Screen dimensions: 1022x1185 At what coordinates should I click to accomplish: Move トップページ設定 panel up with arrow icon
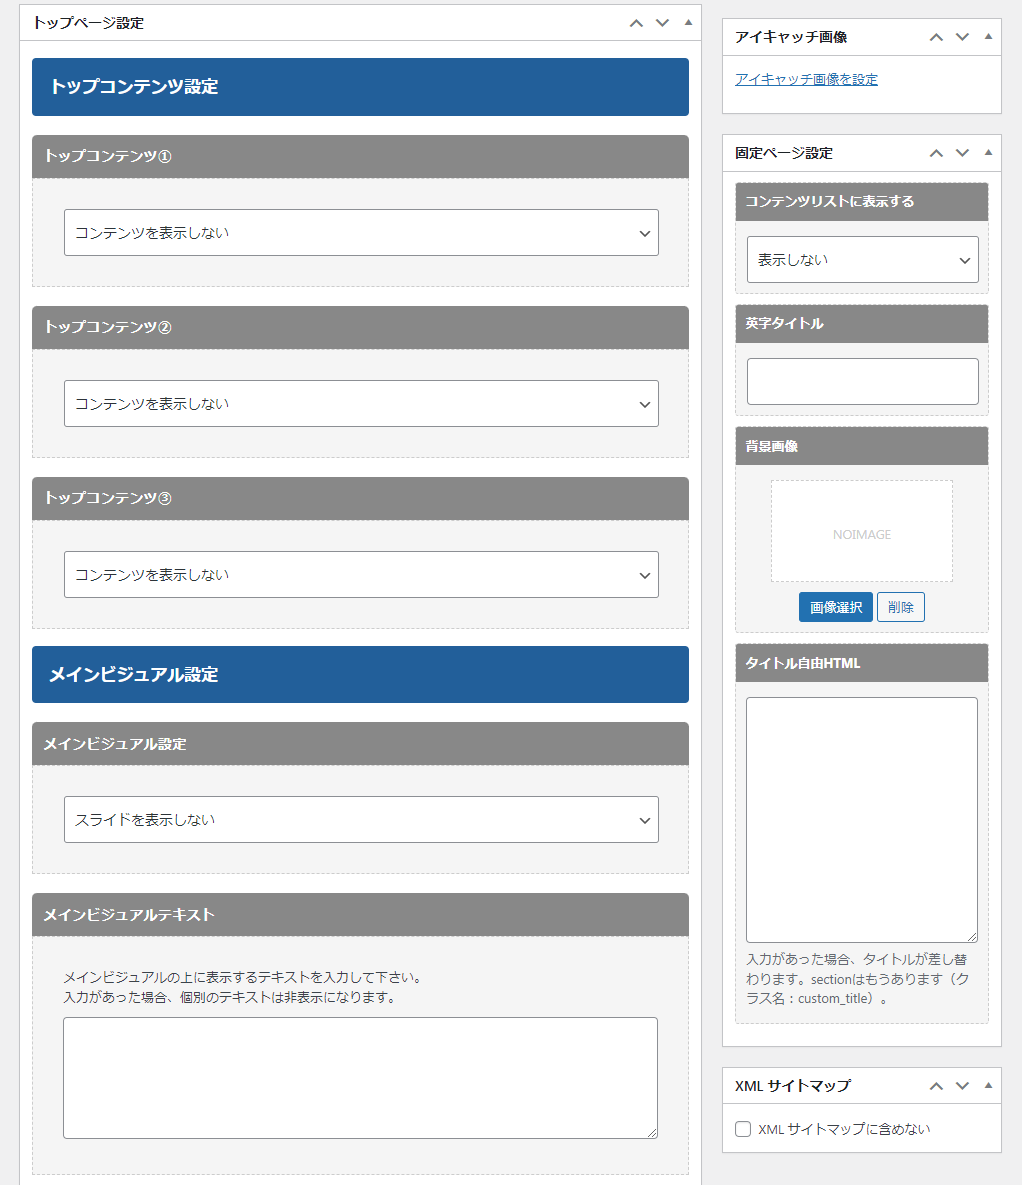(636, 23)
